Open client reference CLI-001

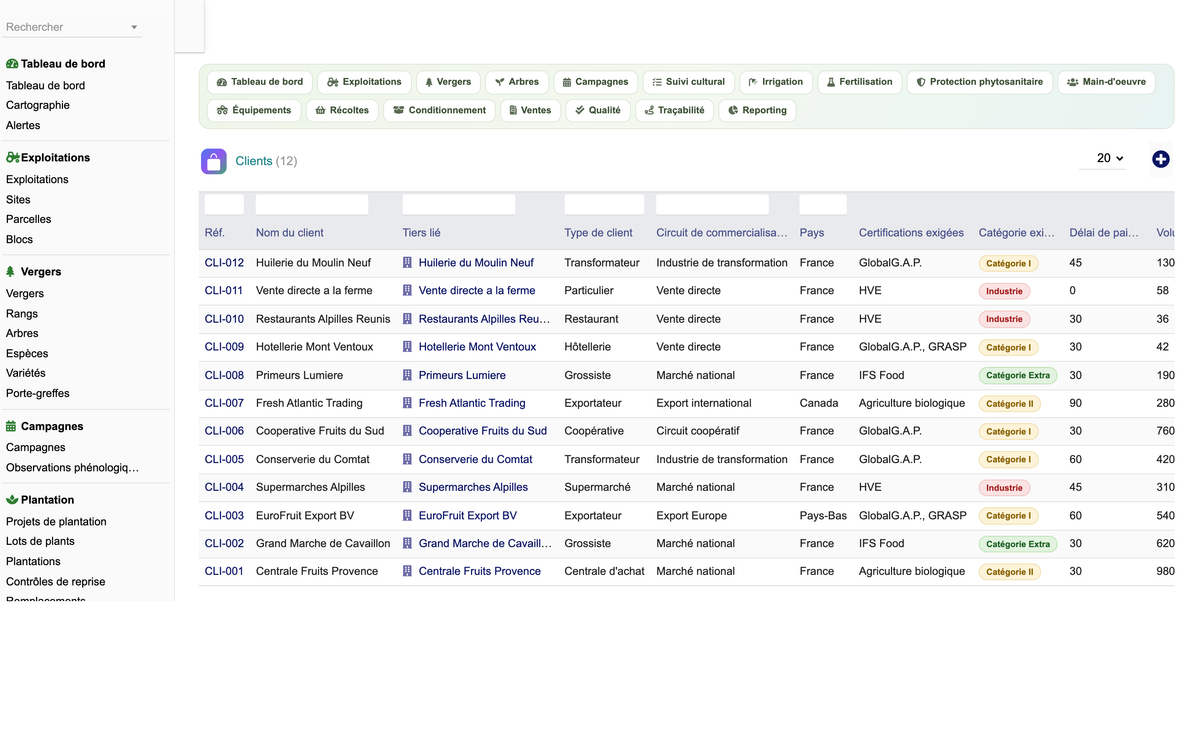[224, 572]
